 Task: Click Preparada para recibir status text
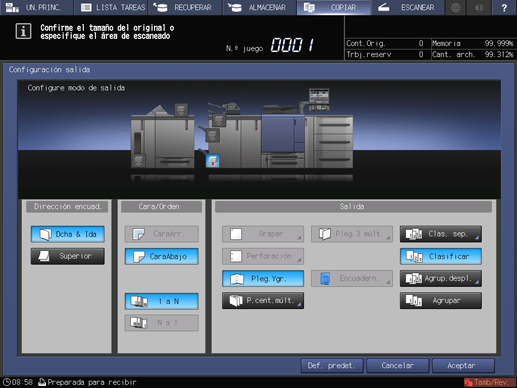(92, 382)
